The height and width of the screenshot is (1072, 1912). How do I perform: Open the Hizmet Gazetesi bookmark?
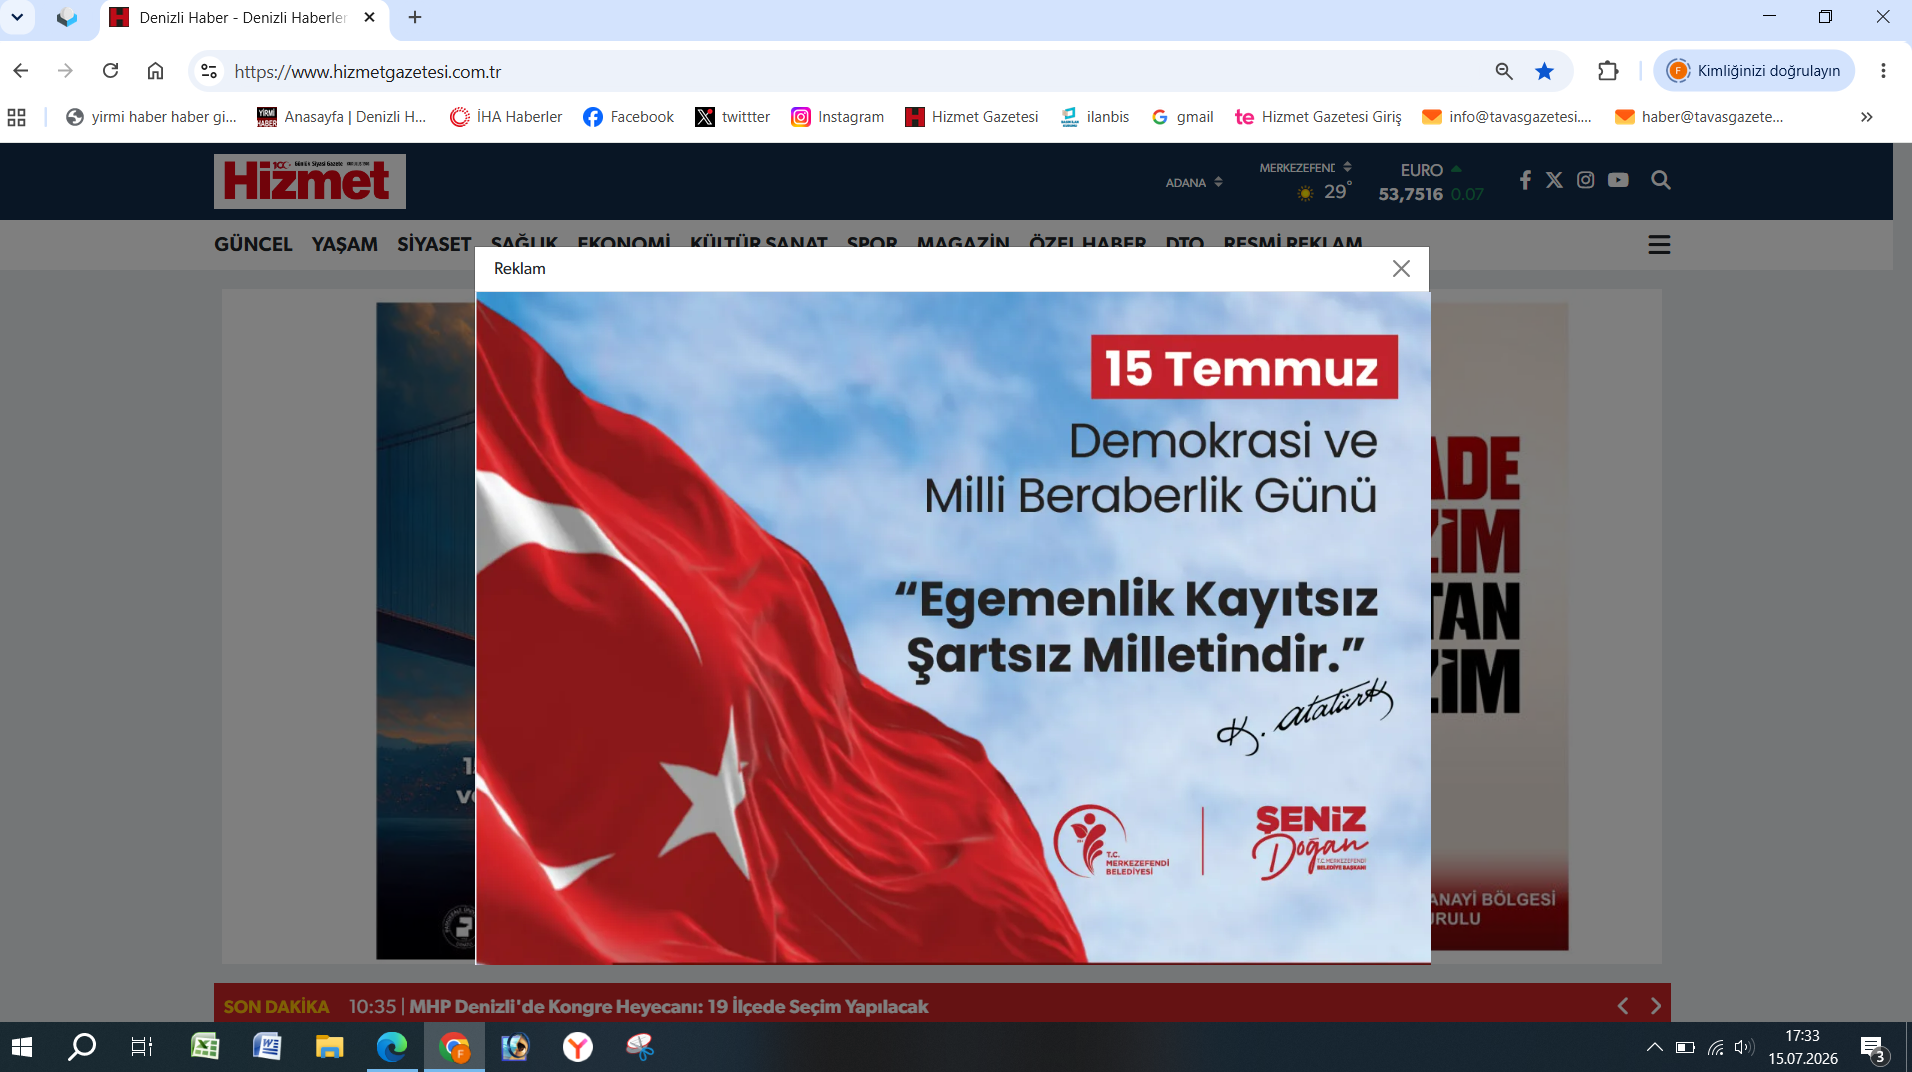coord(971,117)
